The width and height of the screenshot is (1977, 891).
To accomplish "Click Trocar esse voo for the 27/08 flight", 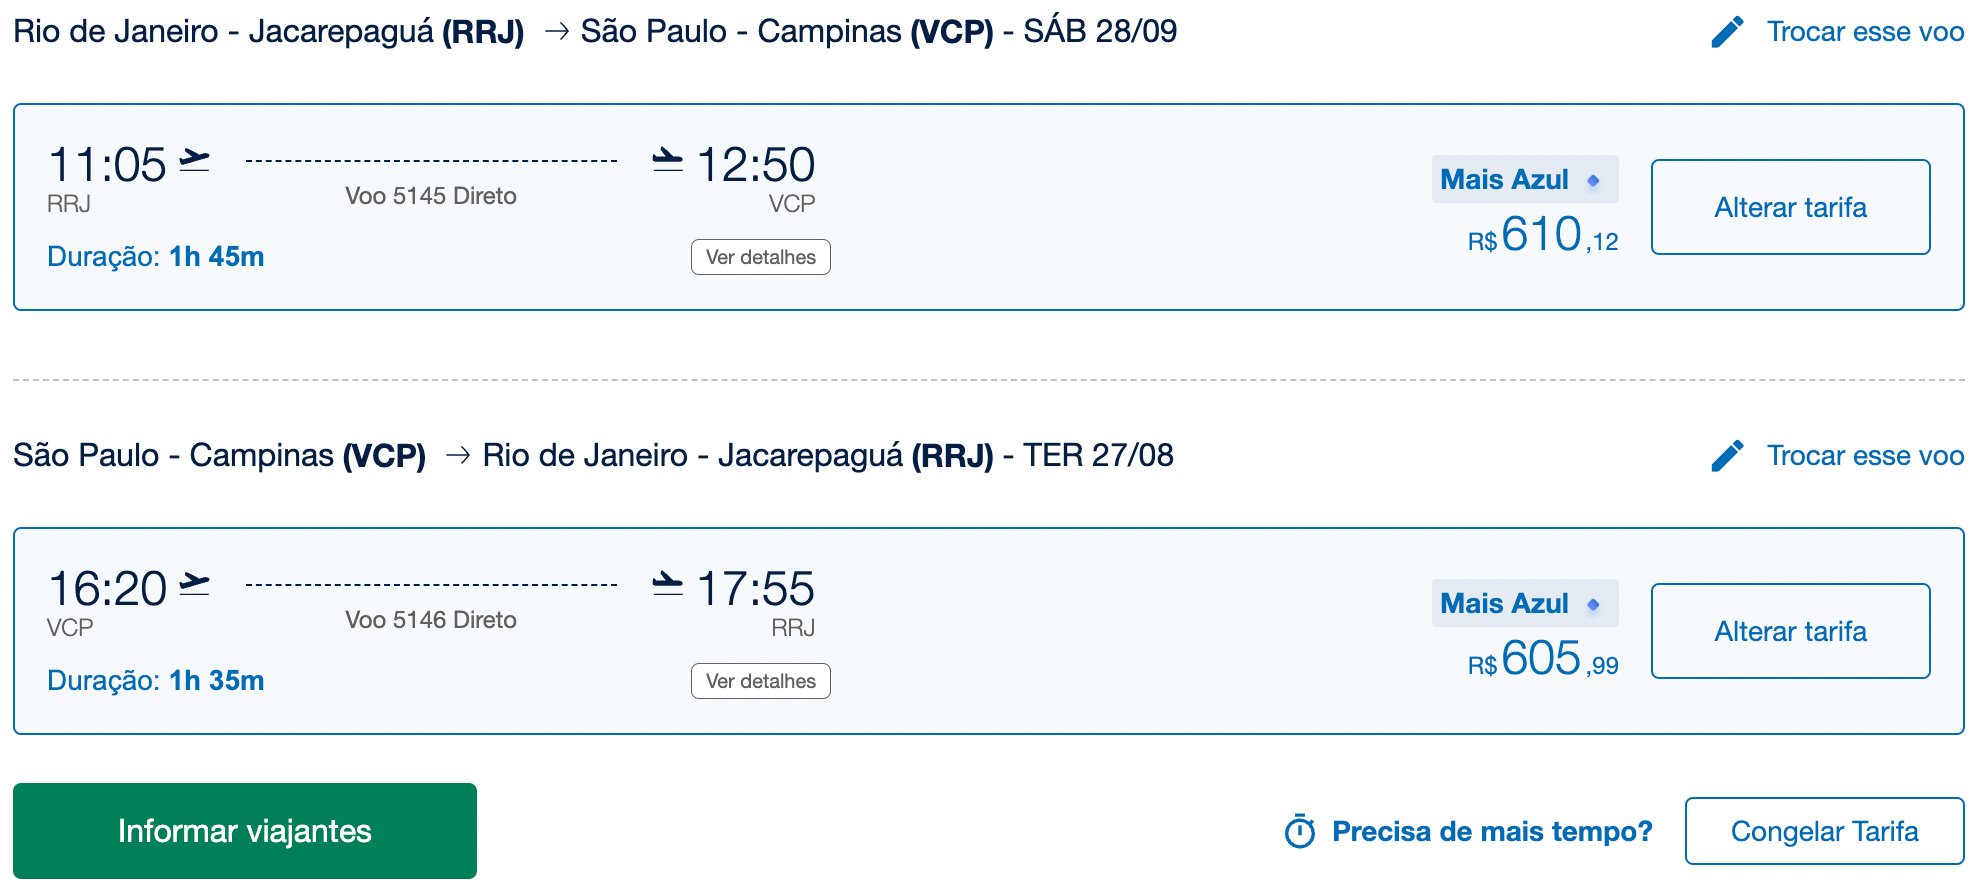I will [1865, 456].
